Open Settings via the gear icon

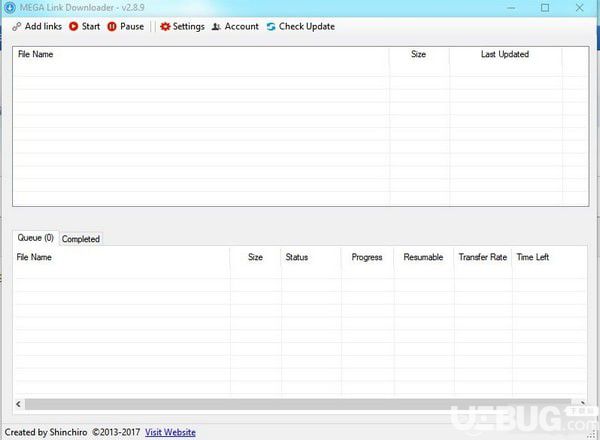coord(165,26)
